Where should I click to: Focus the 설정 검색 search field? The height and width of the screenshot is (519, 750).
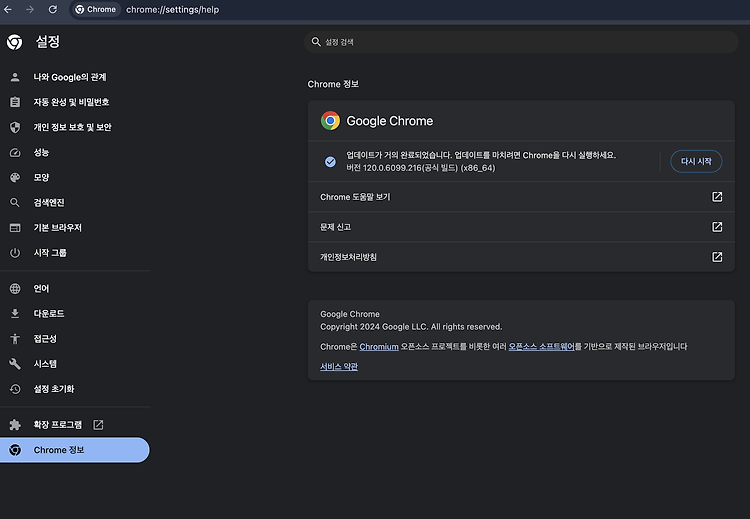pyautogui.click(x=521, y=42)
